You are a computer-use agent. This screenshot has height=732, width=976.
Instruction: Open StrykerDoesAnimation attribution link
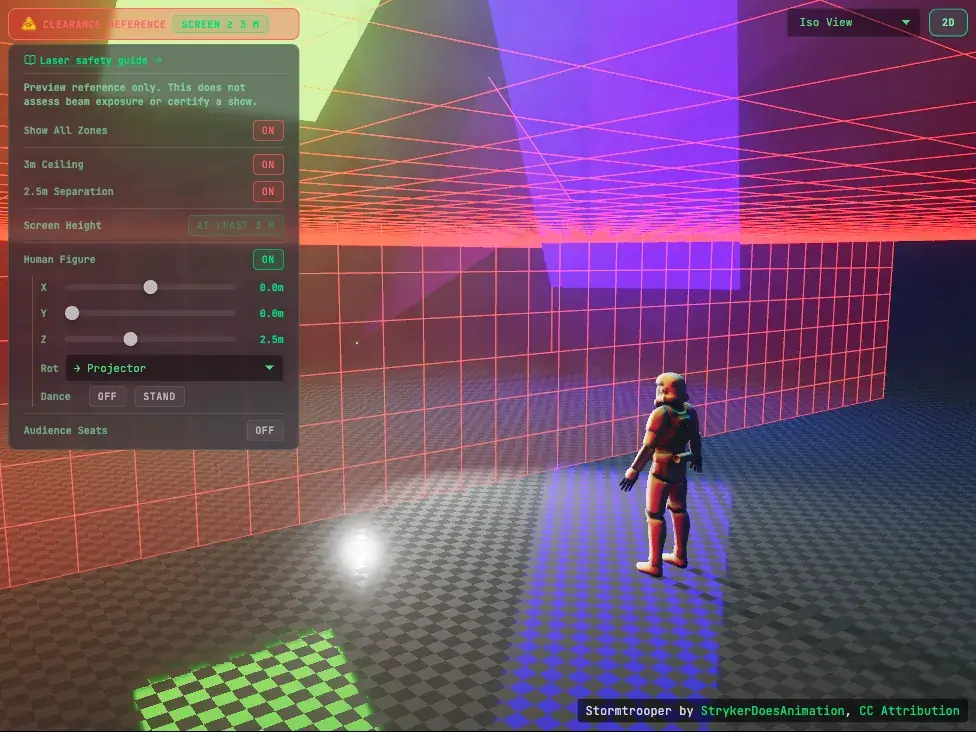pos(772,711)
